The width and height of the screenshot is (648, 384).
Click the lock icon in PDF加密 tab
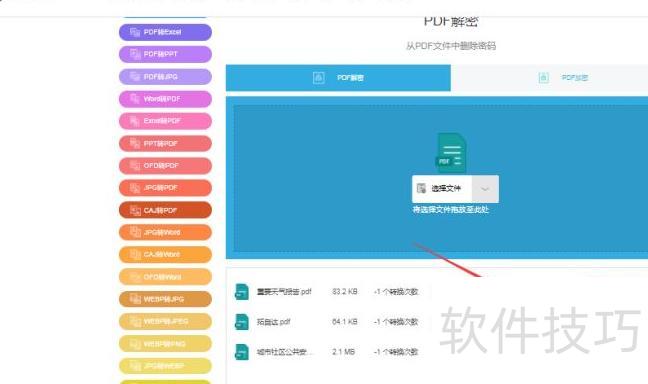[x=544, y=78]
